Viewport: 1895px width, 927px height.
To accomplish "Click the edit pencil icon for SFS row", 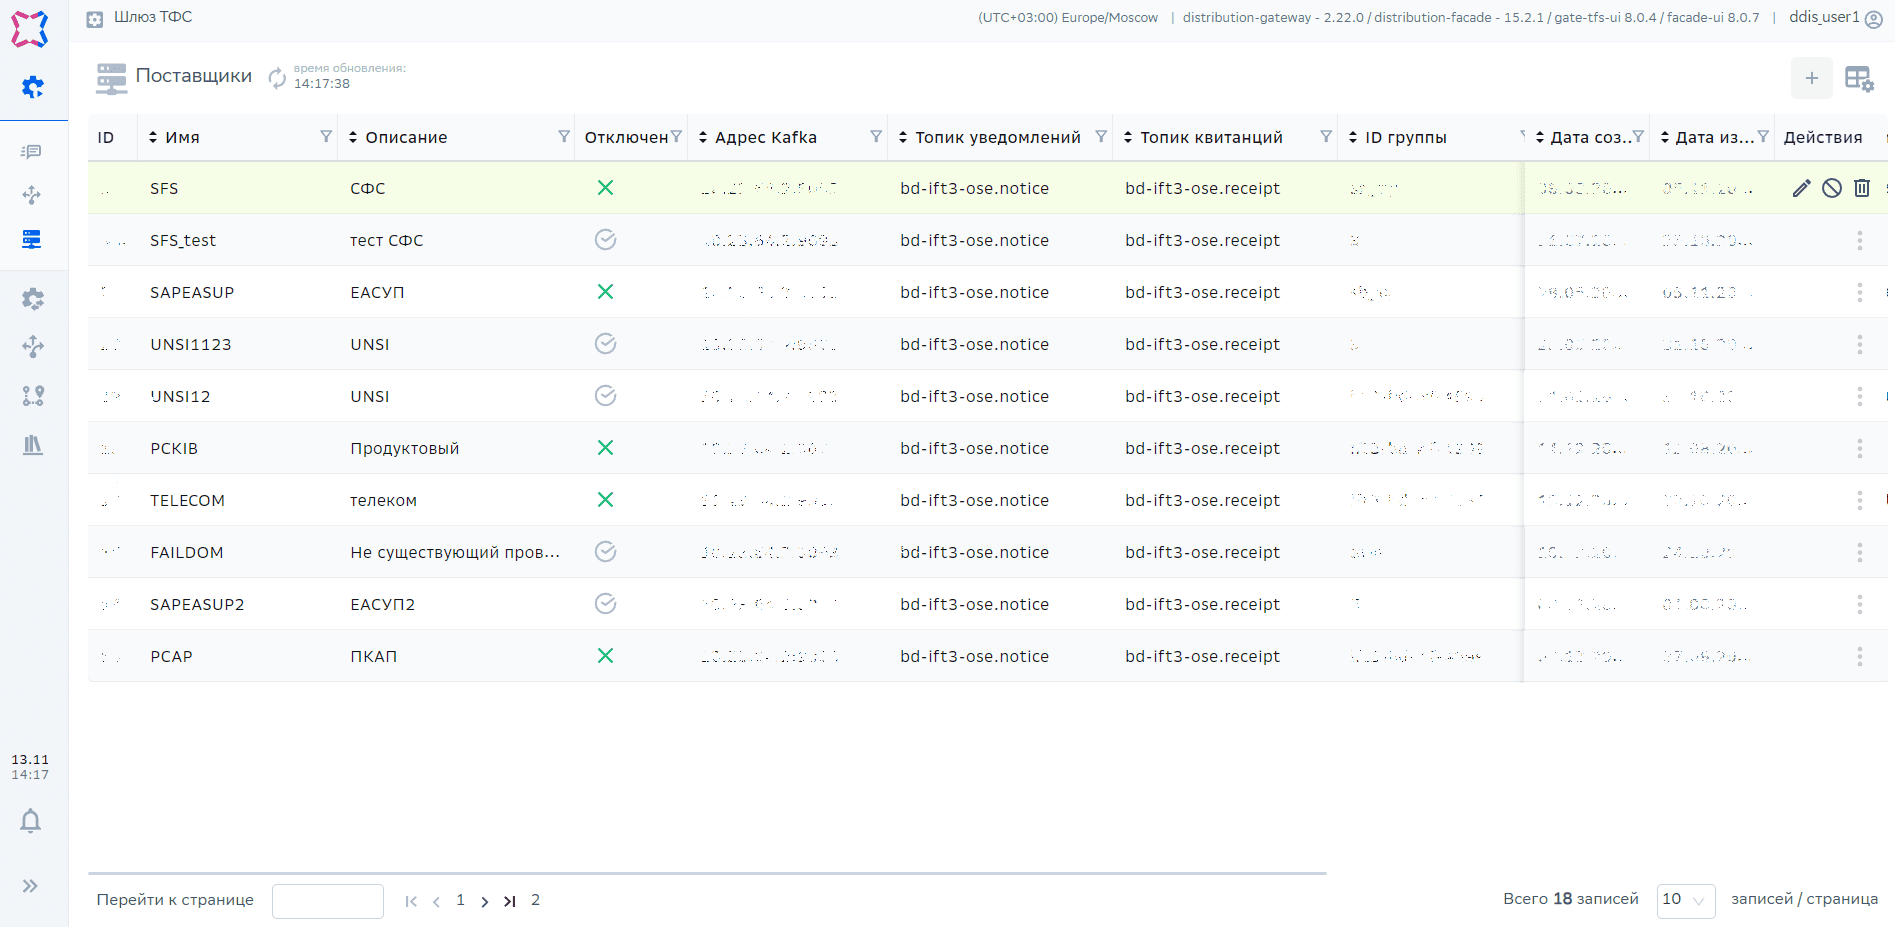I will coord(1801,188).
